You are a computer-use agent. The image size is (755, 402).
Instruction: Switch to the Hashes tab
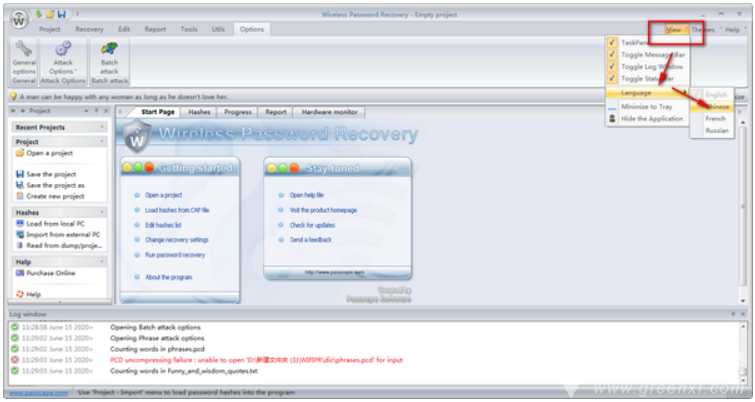point(199,112)
